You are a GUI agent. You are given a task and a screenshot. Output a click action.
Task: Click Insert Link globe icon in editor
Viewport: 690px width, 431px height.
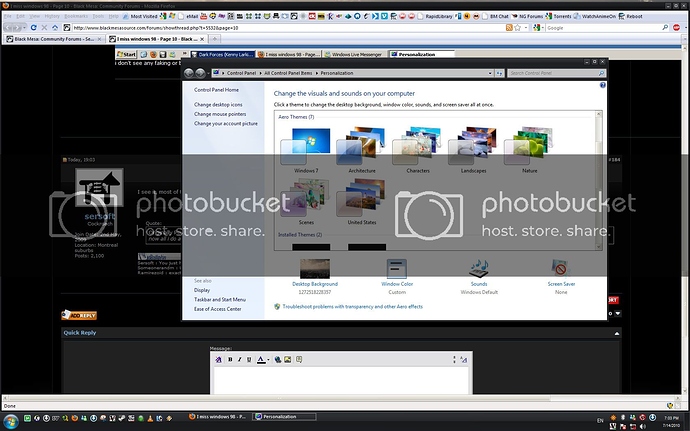click(x=278, y=360)
